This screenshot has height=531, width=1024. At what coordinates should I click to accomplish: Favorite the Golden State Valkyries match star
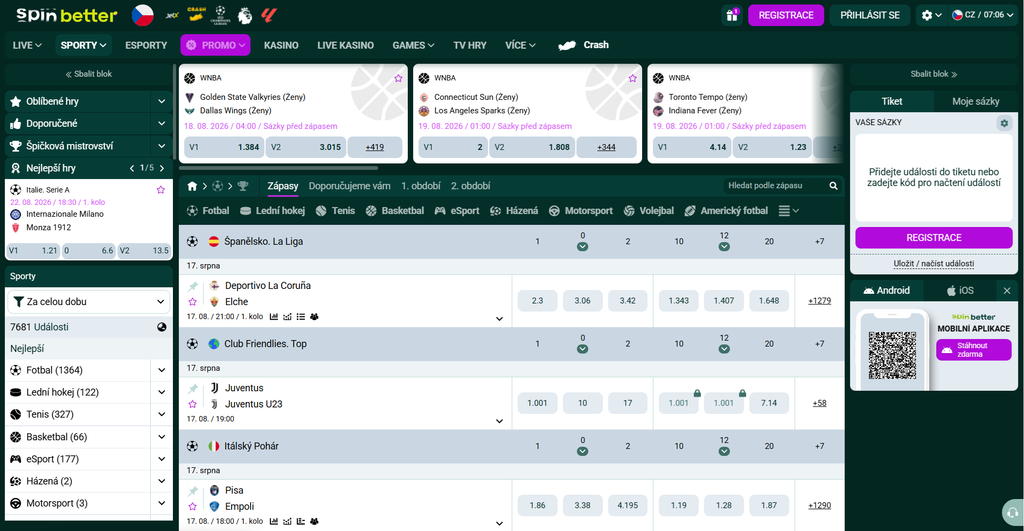pos(398,78)
